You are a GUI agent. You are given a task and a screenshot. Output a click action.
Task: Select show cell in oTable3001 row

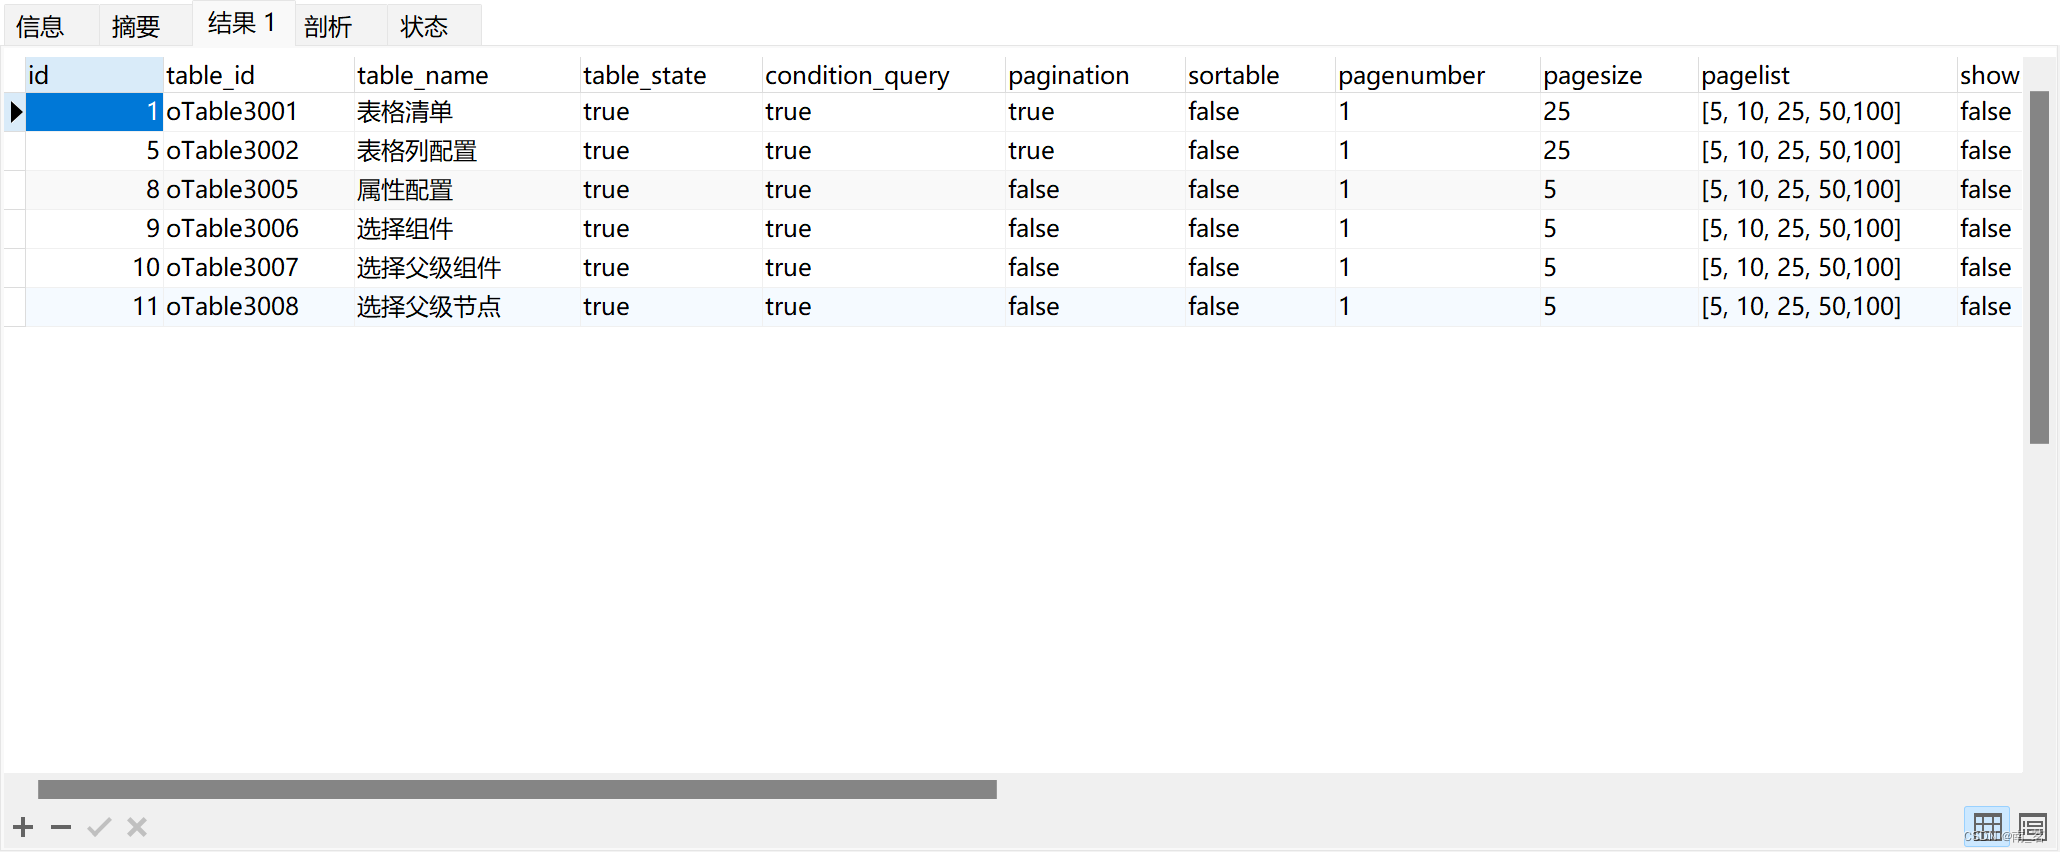pyautogui.click(x=1989, y=112)
